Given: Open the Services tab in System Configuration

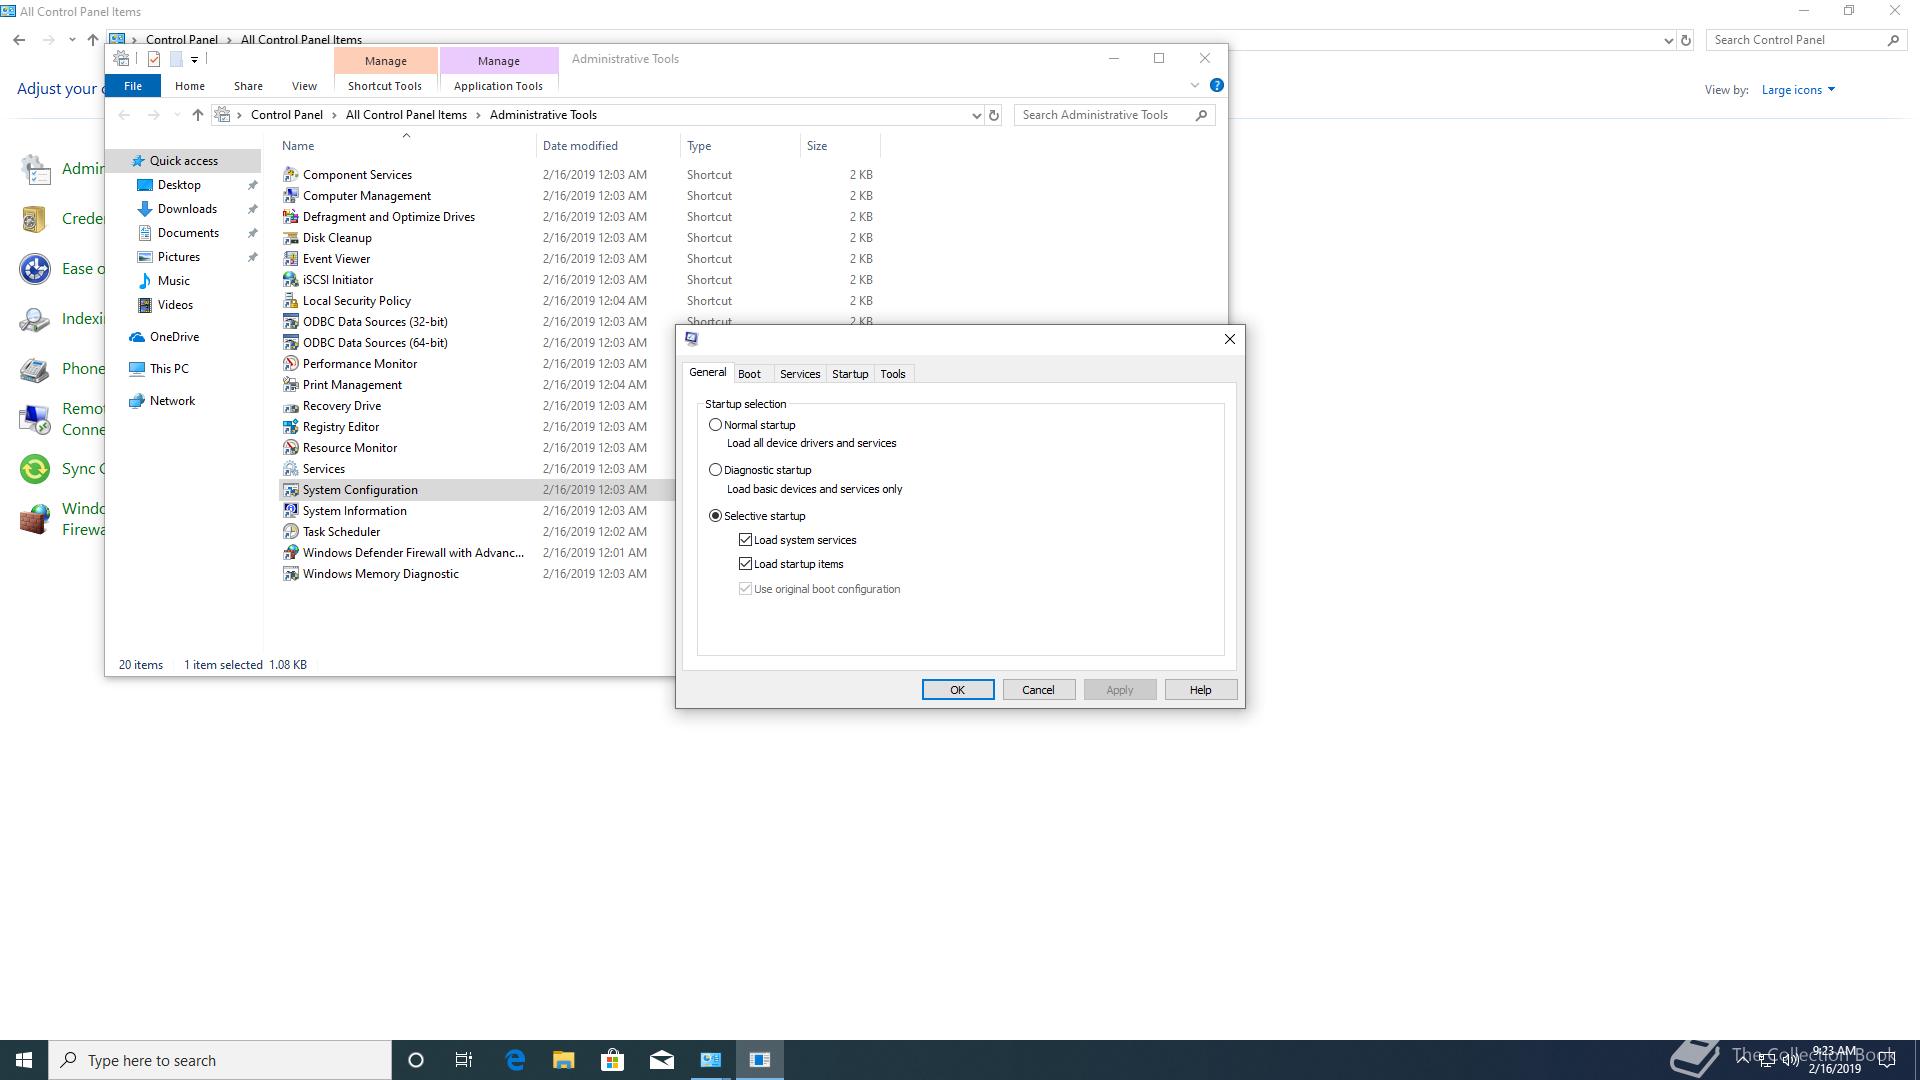Looking at the screenshot, I should coord(799,374).
